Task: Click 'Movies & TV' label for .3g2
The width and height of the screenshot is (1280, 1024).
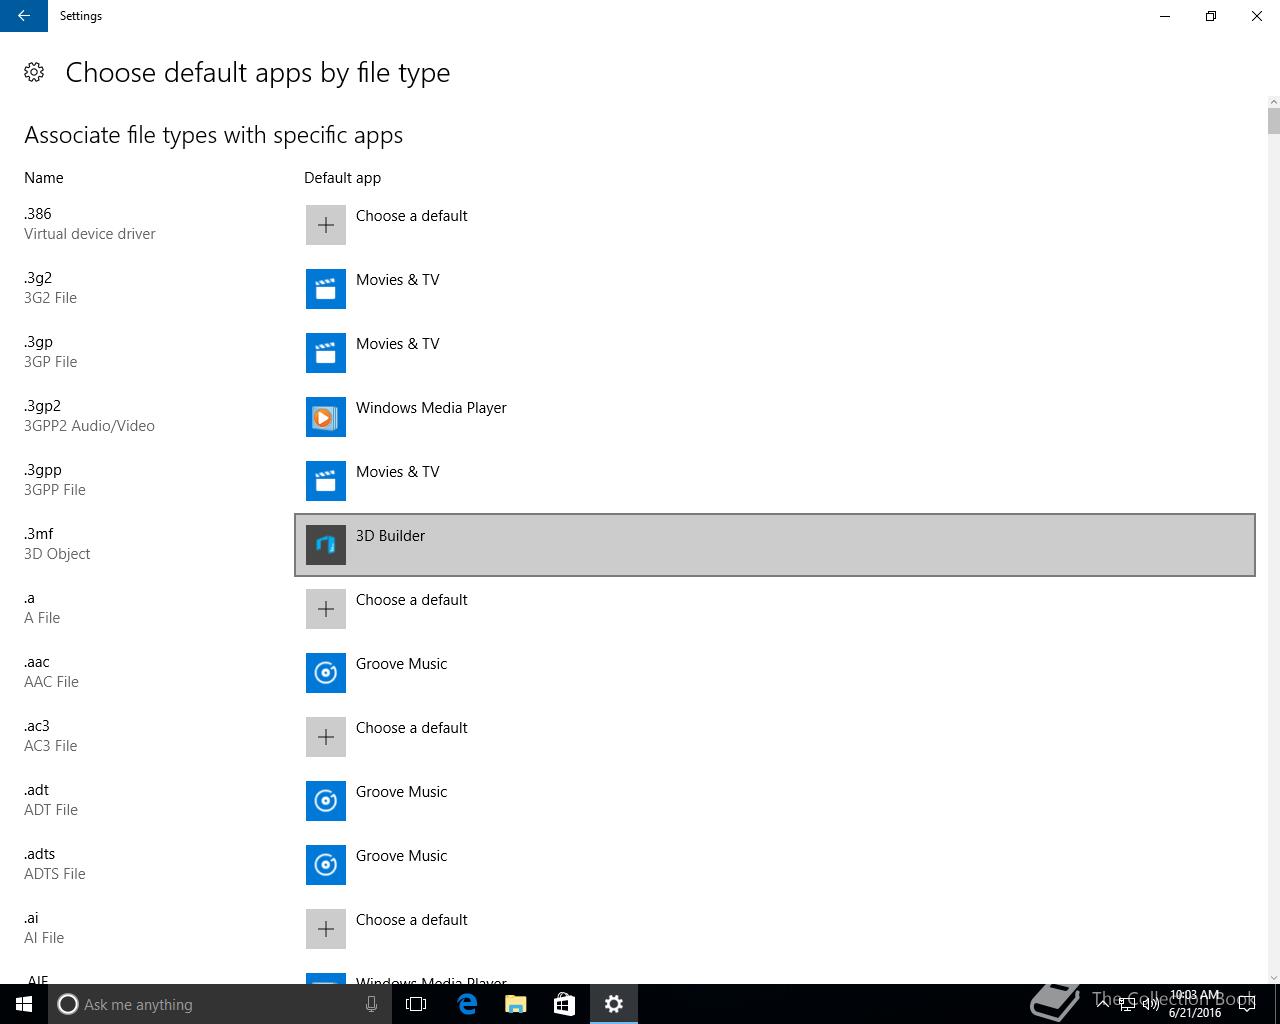Action: [398, 280]
